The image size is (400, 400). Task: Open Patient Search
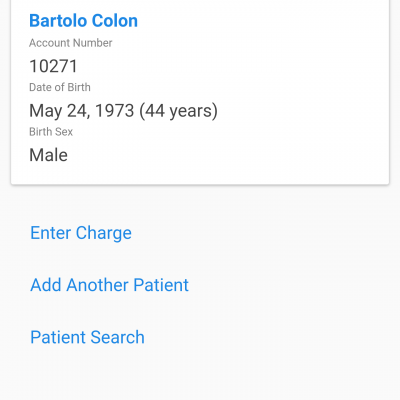(x=87, y=337)
